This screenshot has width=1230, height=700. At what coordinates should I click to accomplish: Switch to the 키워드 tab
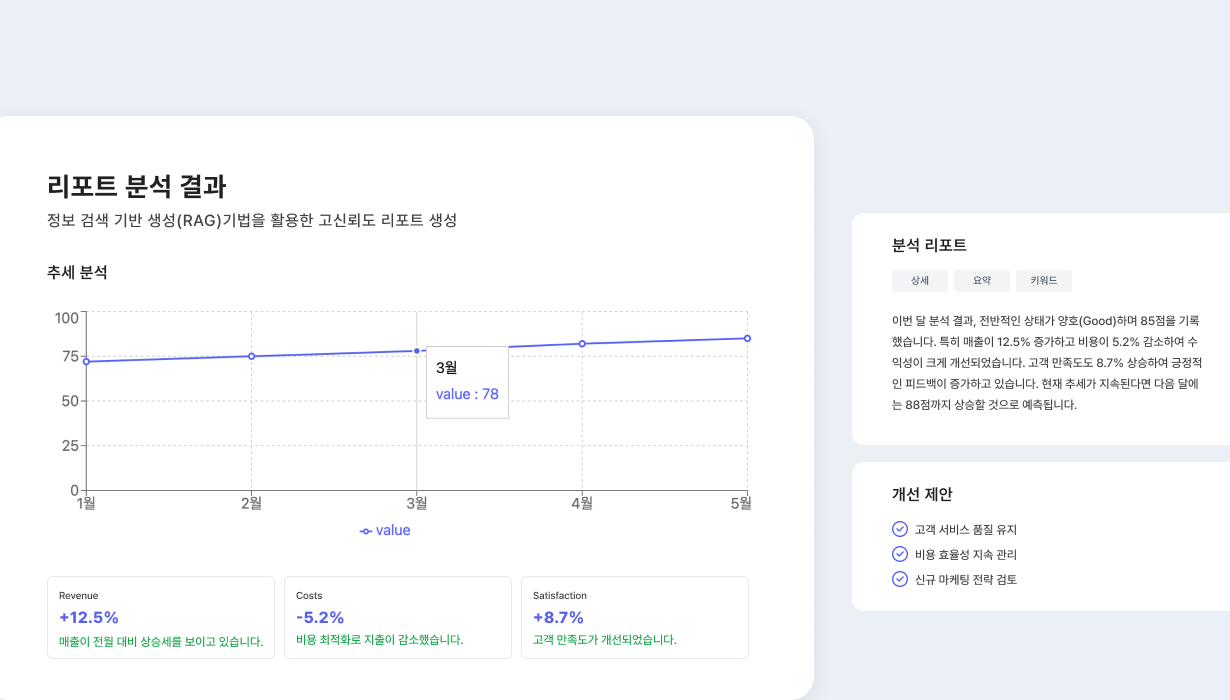(x=1043, y=281)
